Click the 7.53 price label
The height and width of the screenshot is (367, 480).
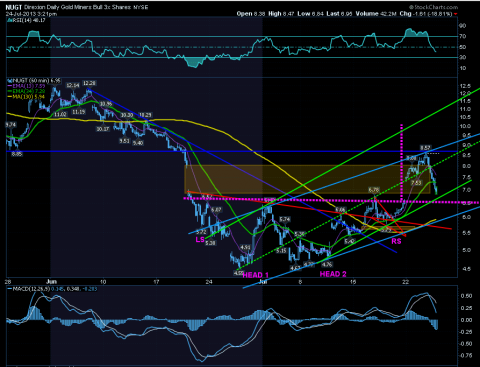416,183
